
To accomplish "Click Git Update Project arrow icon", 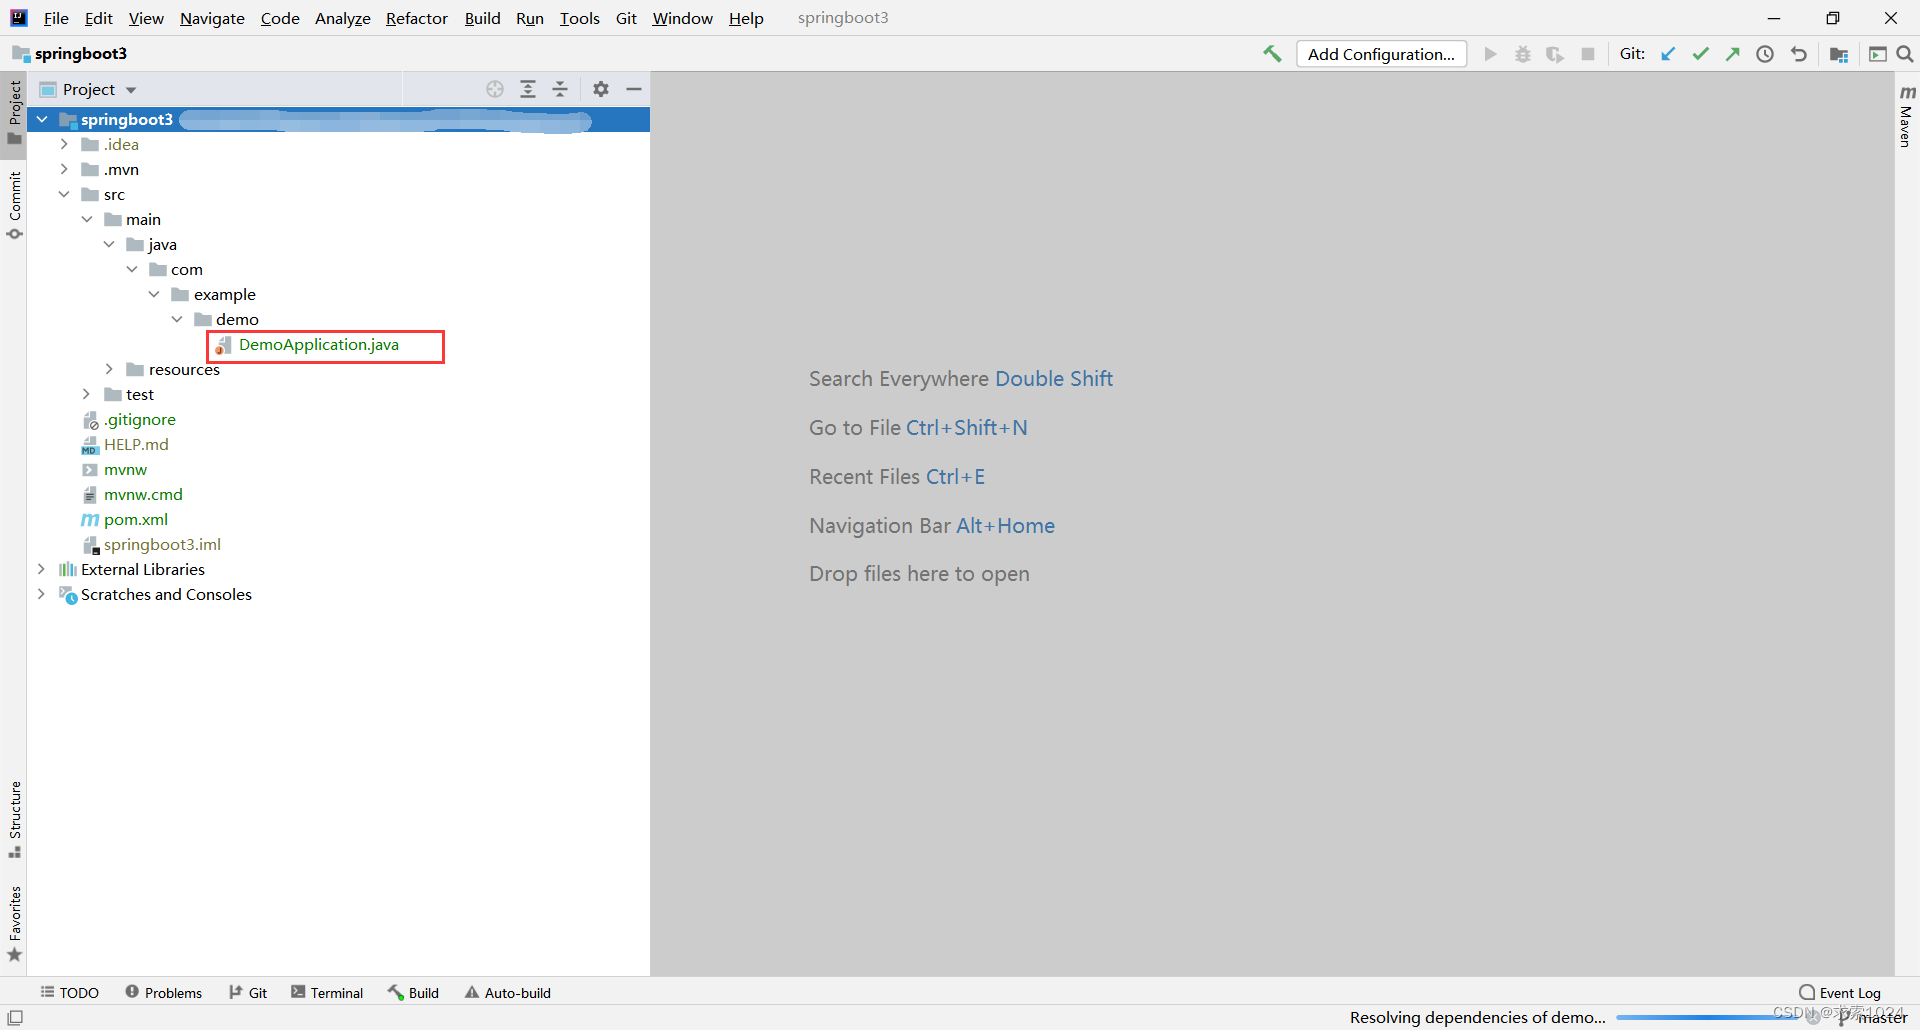I will click(1668, 54).
